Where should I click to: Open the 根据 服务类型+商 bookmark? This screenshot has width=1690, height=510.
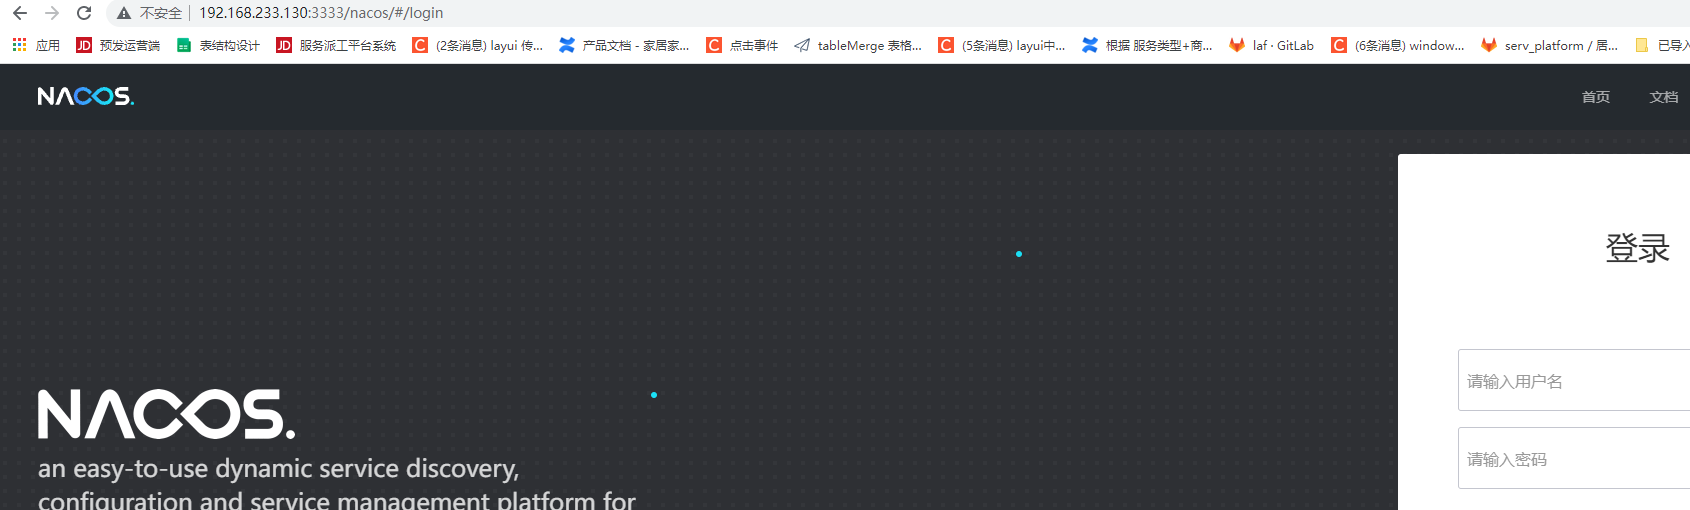coord(1147,45)
